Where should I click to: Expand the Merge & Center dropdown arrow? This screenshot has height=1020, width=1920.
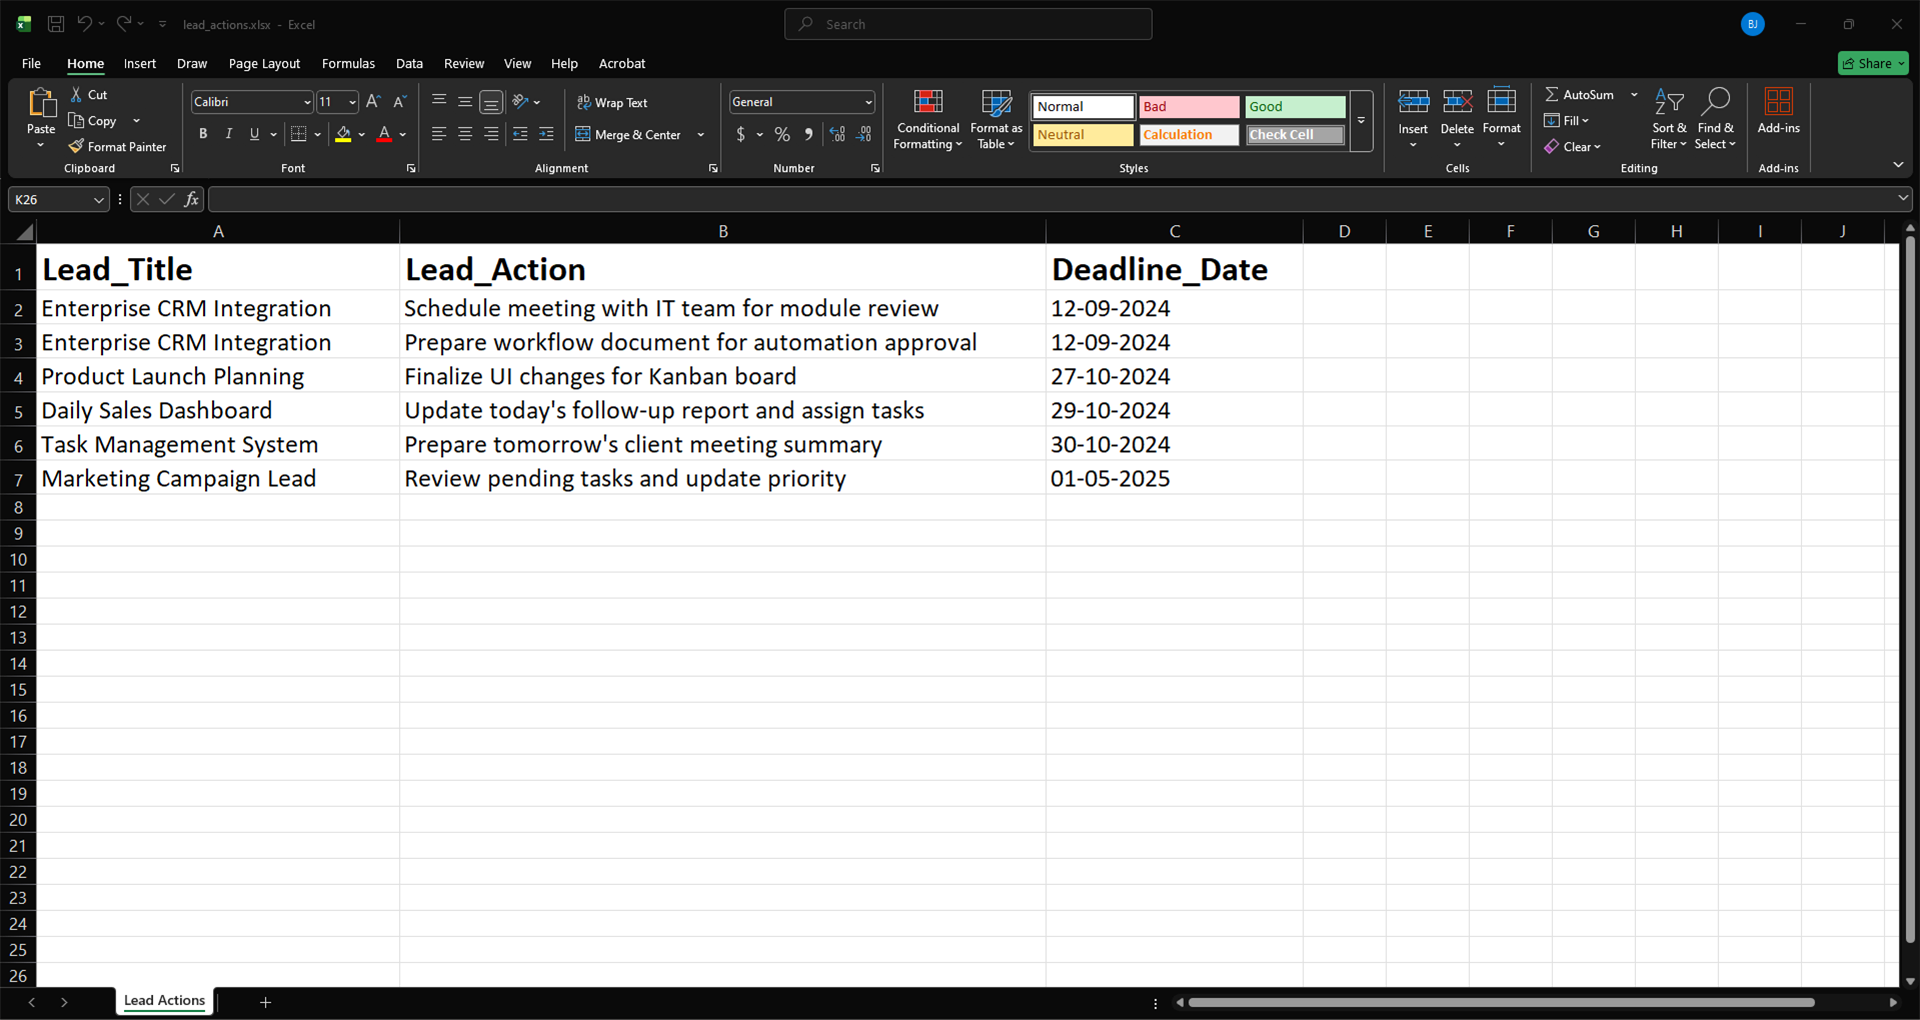tap(701, 135)
